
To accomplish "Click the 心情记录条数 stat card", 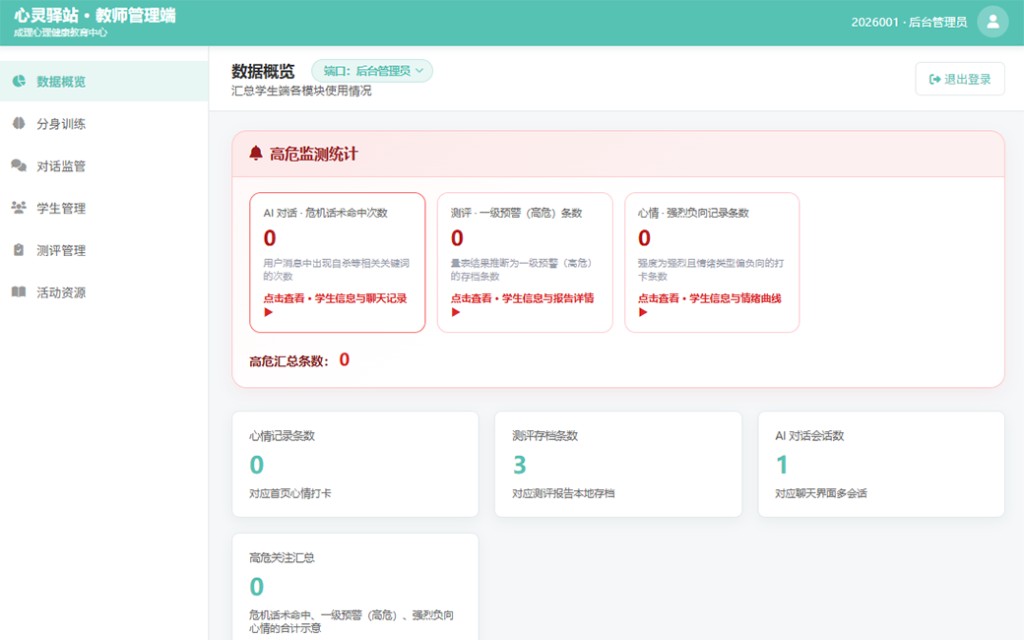I will pos(355,464).
